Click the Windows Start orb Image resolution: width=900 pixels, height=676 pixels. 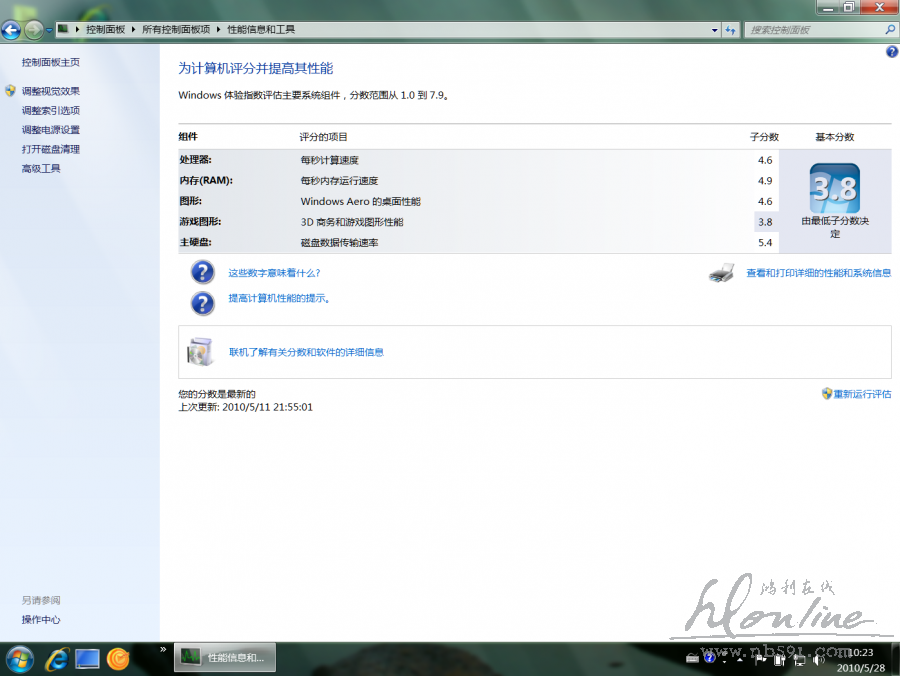pyautogui.click(x=20, y=658)
